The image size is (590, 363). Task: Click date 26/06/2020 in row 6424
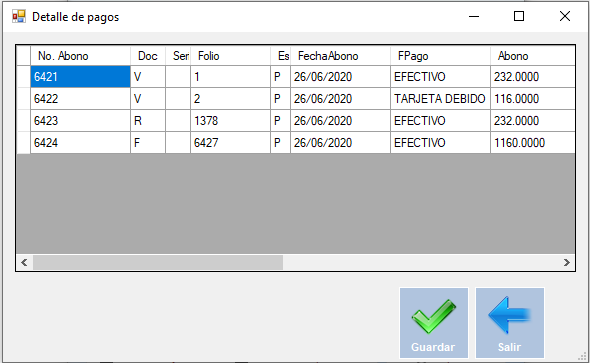coord(340,143)
